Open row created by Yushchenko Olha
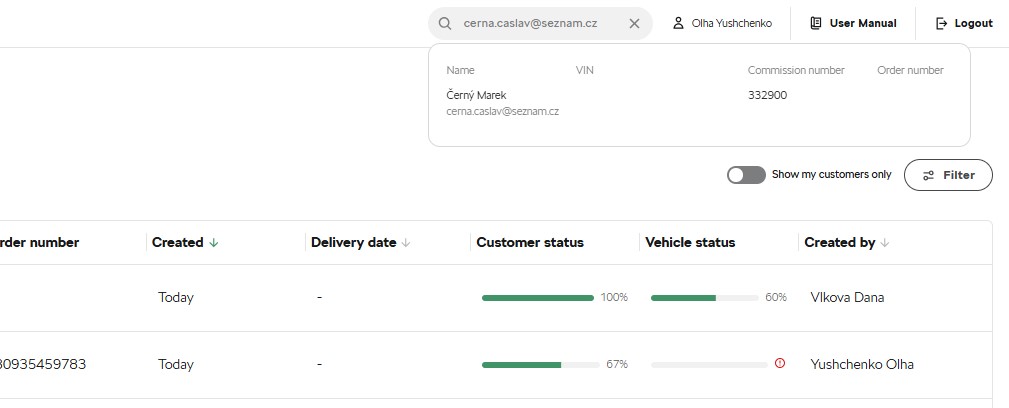This screenshot has height=408, width=1009. (862, 364)
